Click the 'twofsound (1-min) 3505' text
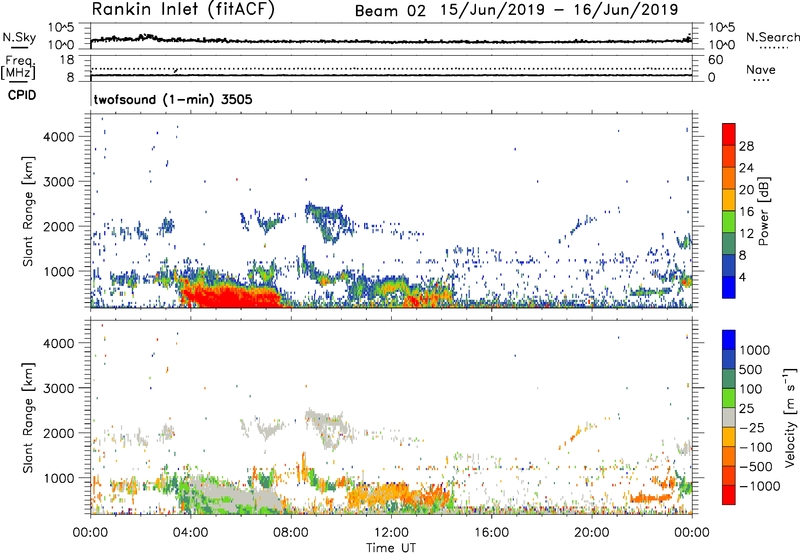This screenshot has height=554, width=800. point(173,99)
